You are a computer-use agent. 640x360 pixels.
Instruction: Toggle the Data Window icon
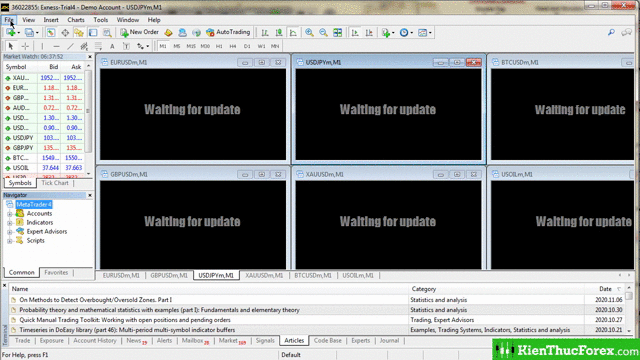[65, 32]
